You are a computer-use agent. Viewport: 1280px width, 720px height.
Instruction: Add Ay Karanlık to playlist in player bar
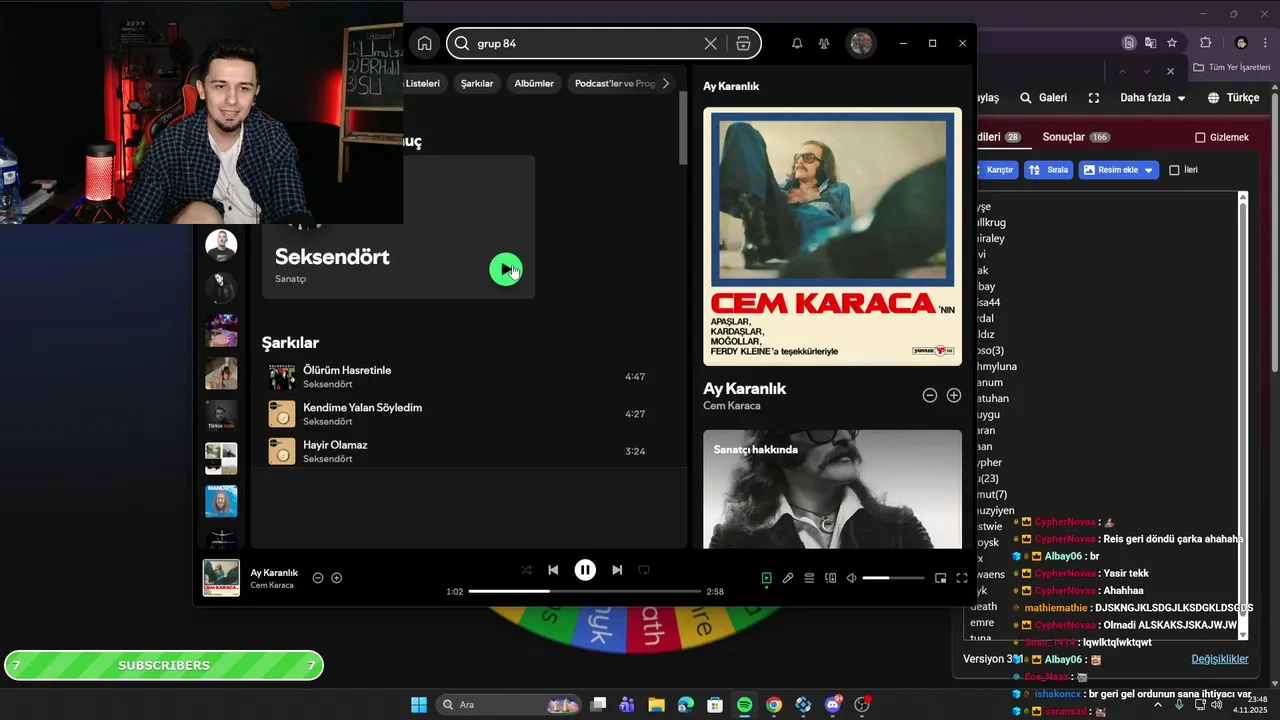tap(337, 578)
